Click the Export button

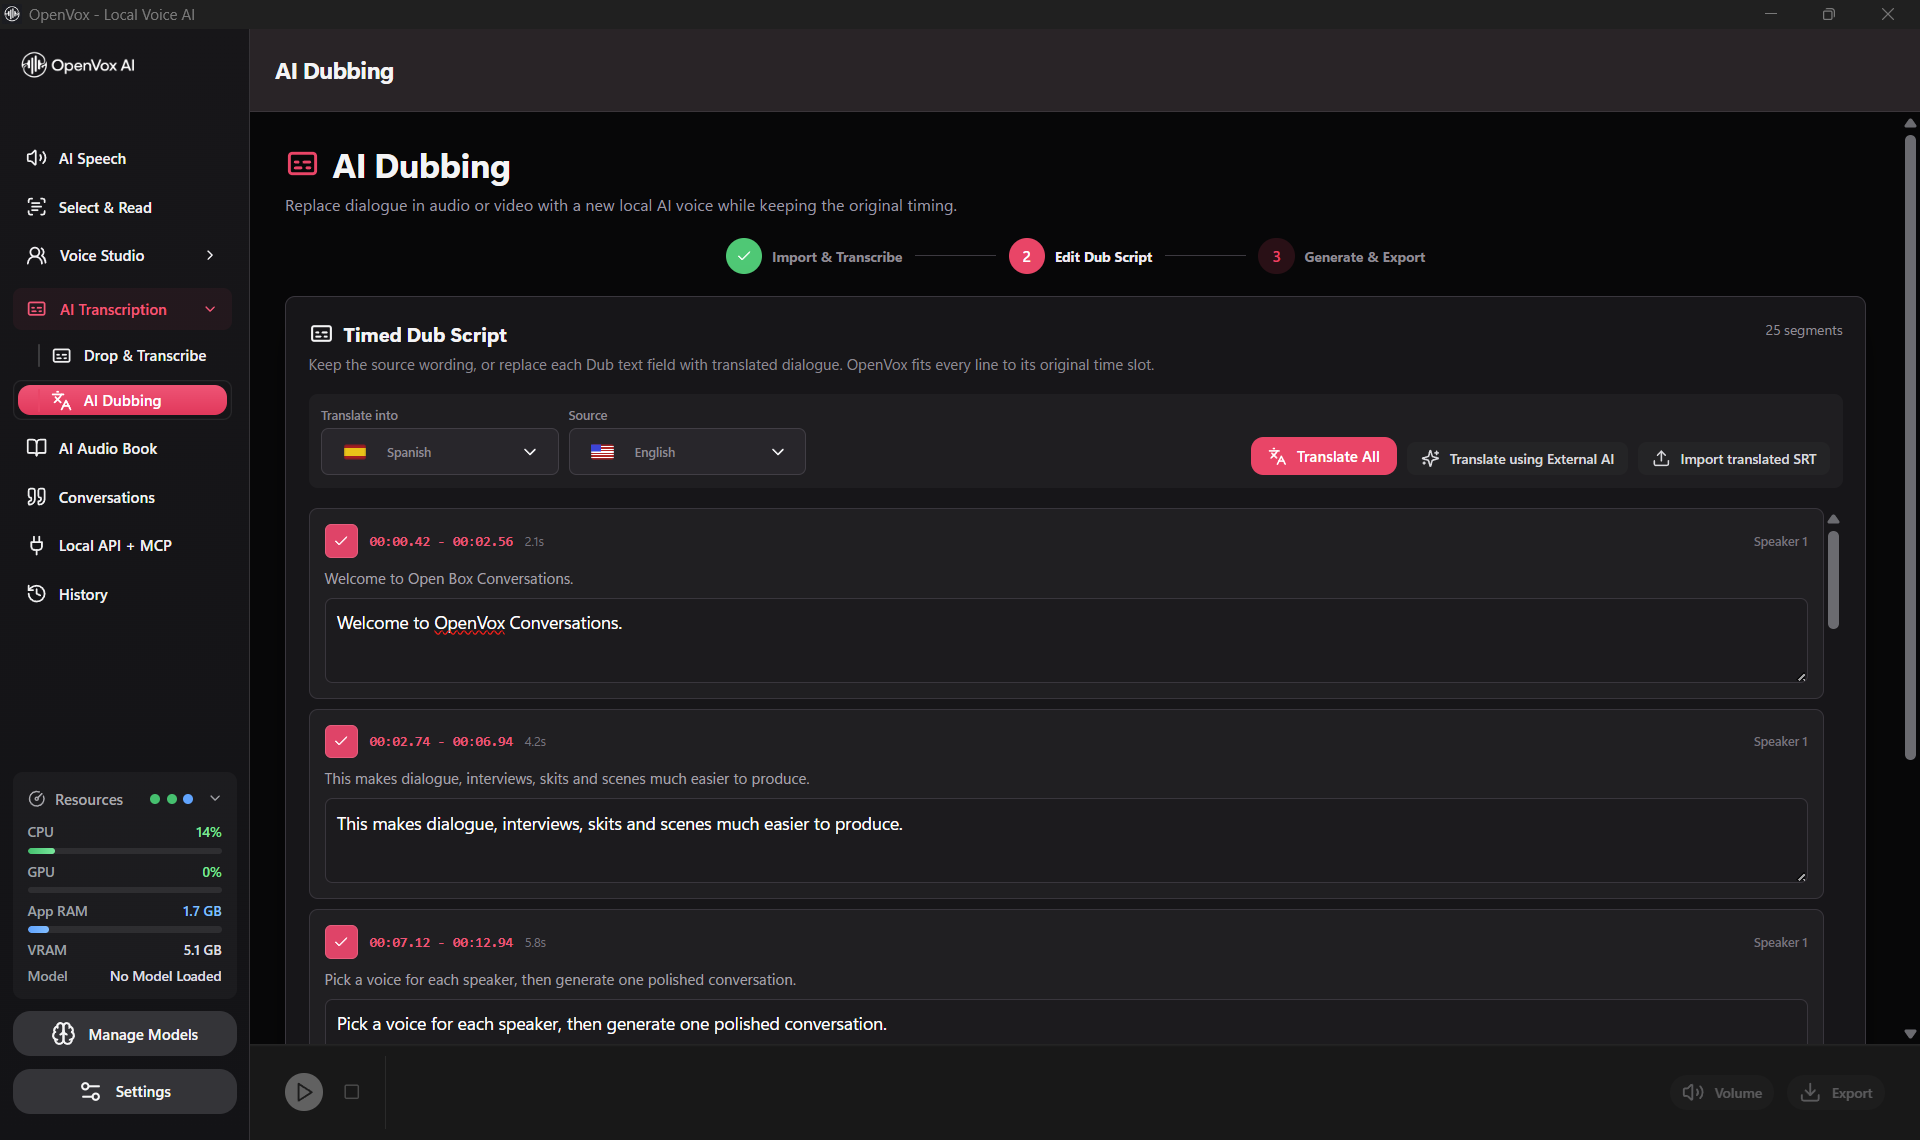[x=1836, y=1093]
